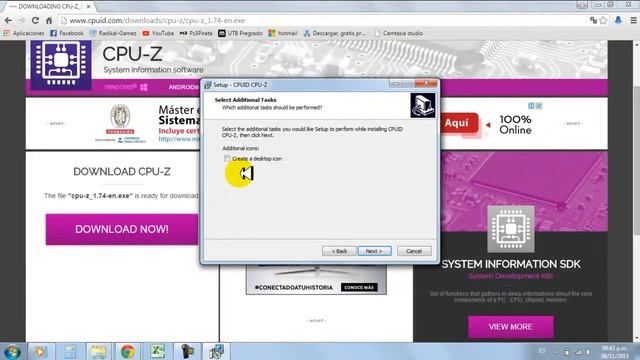The image size is (640, 360).
Task: Click the setup dialog title icon
Action: [208, 84]
